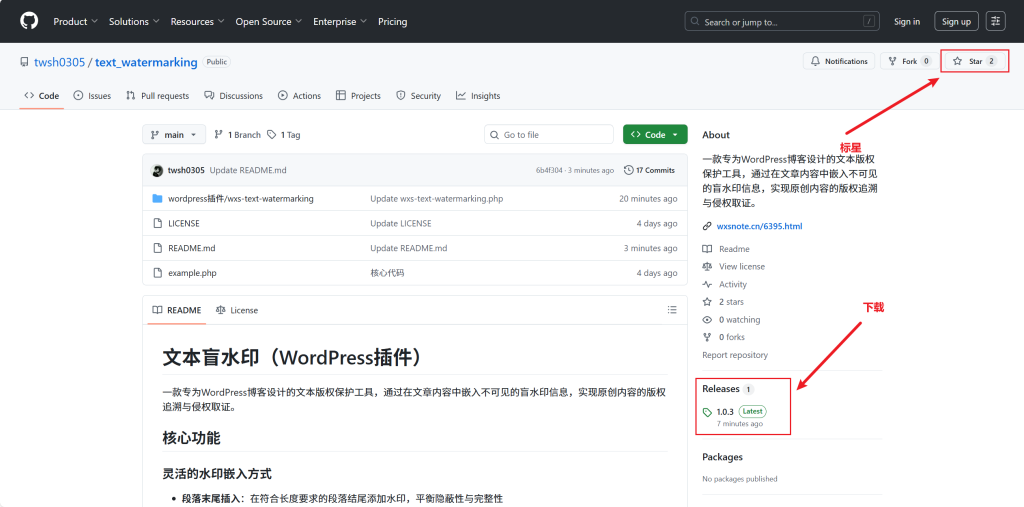Open the README outline list icon
Screen dimensions: 1024x507
click(672, 310)
